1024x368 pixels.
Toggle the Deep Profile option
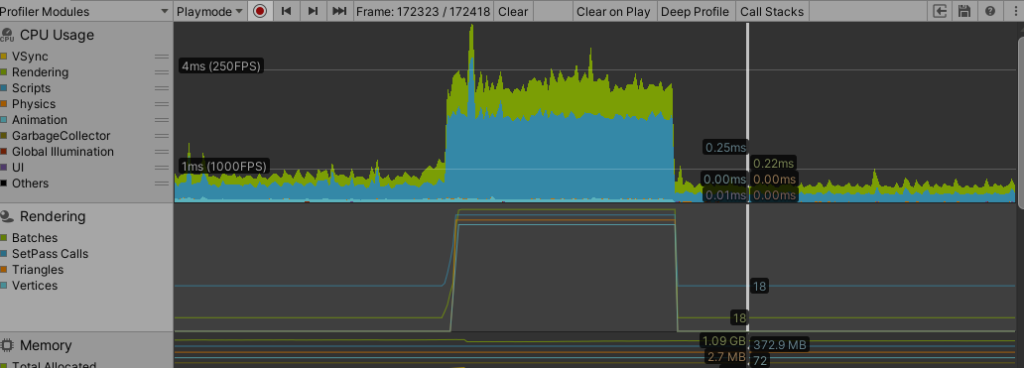click(x=695, y=11)
